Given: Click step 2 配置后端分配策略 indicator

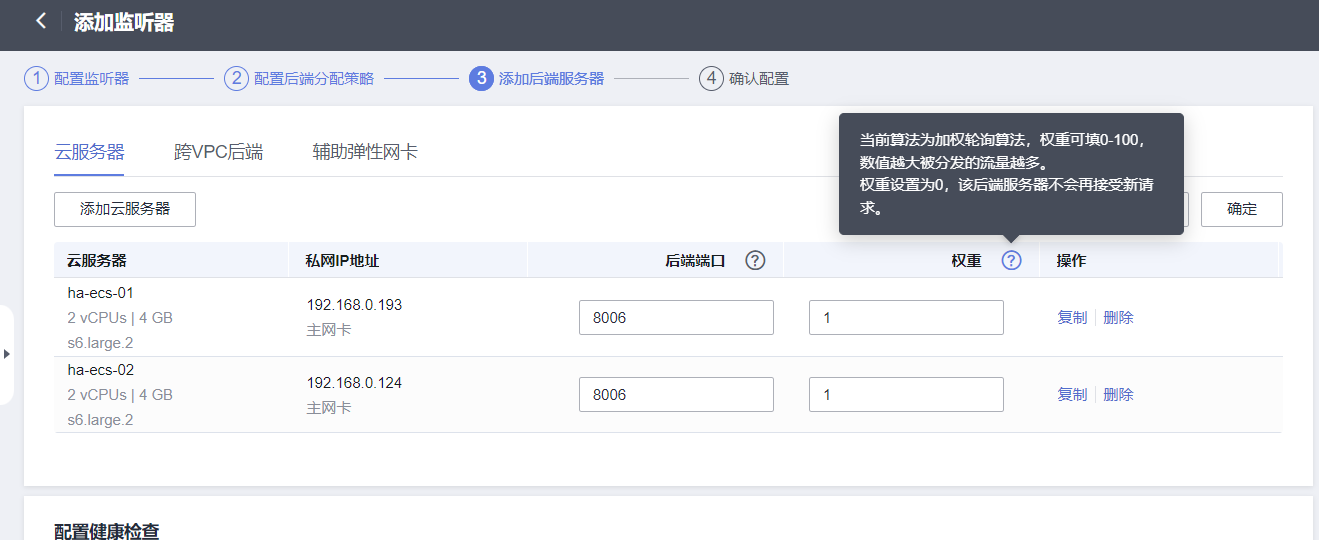Looking at the screenshot, I should tap(236, 78).
